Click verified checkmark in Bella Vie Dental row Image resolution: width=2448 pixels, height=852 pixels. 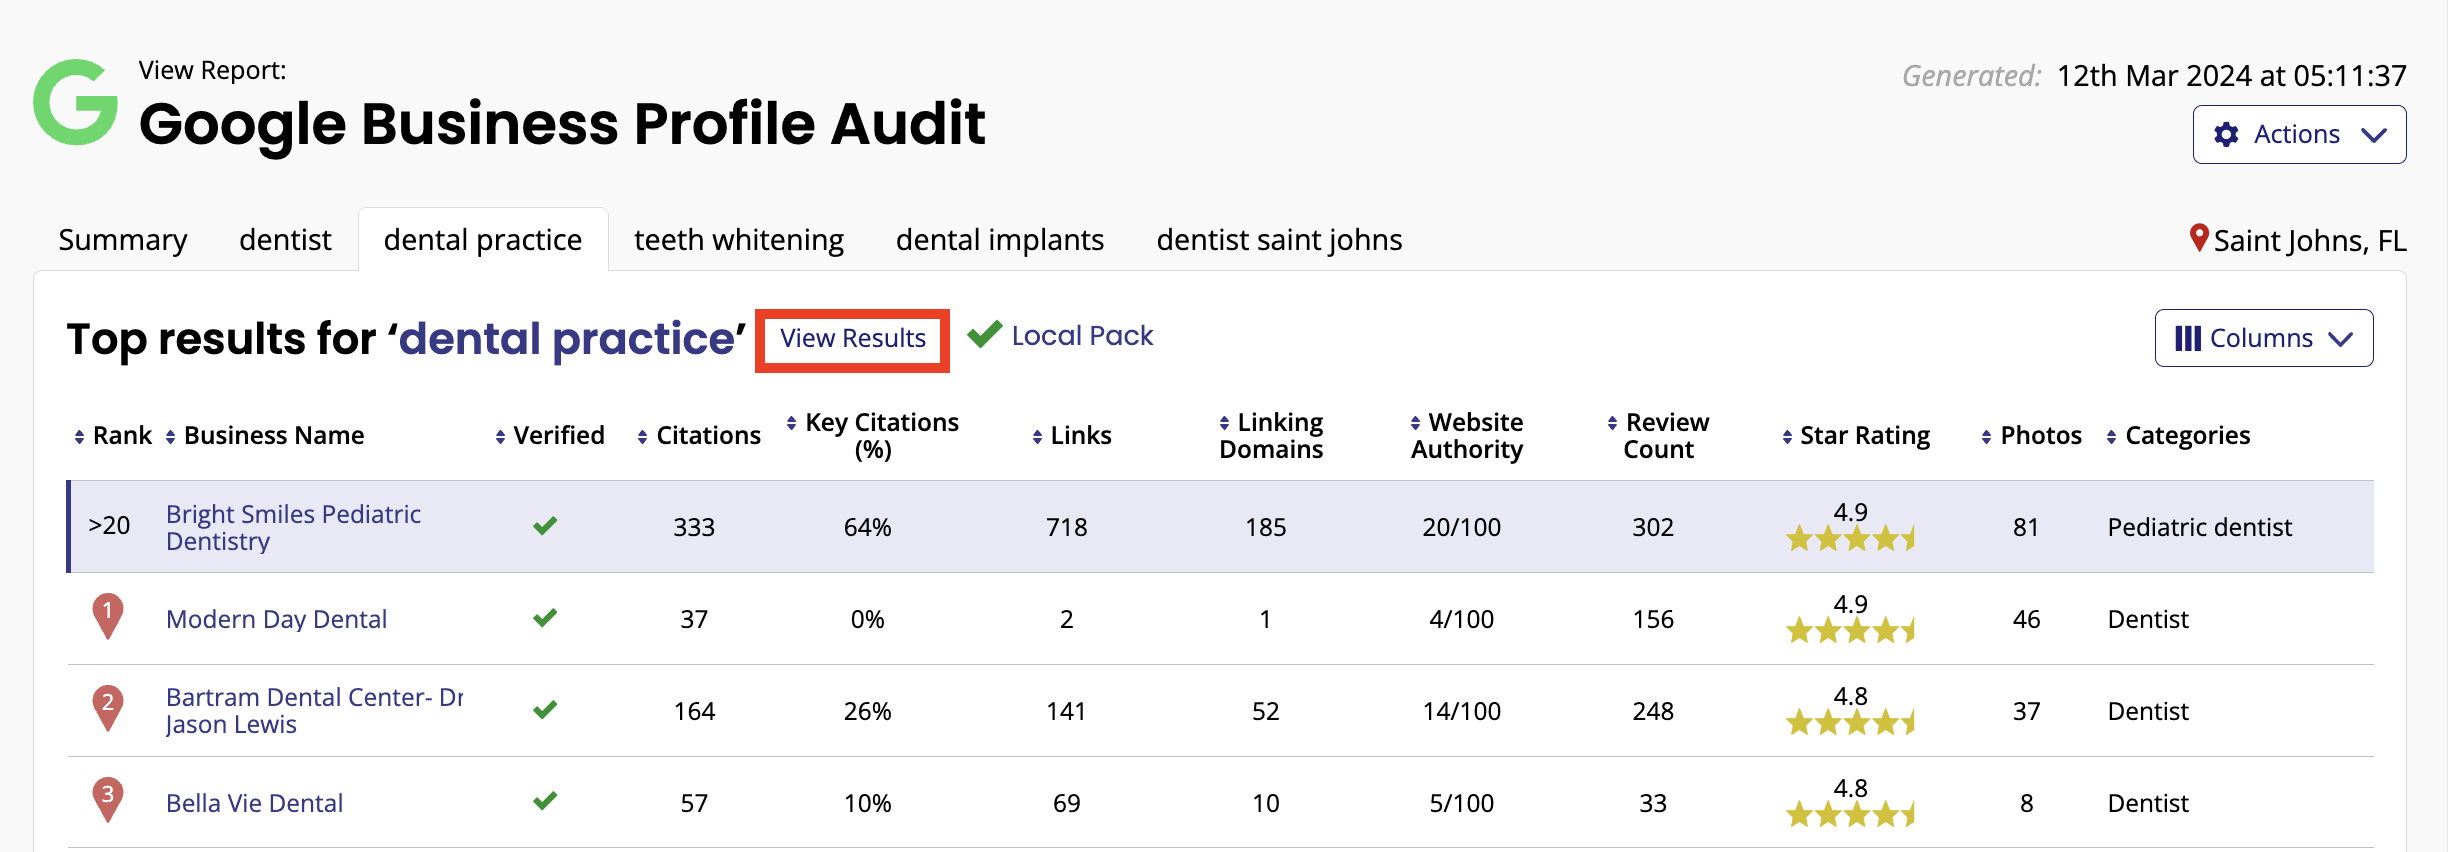(x=545, y=802)
